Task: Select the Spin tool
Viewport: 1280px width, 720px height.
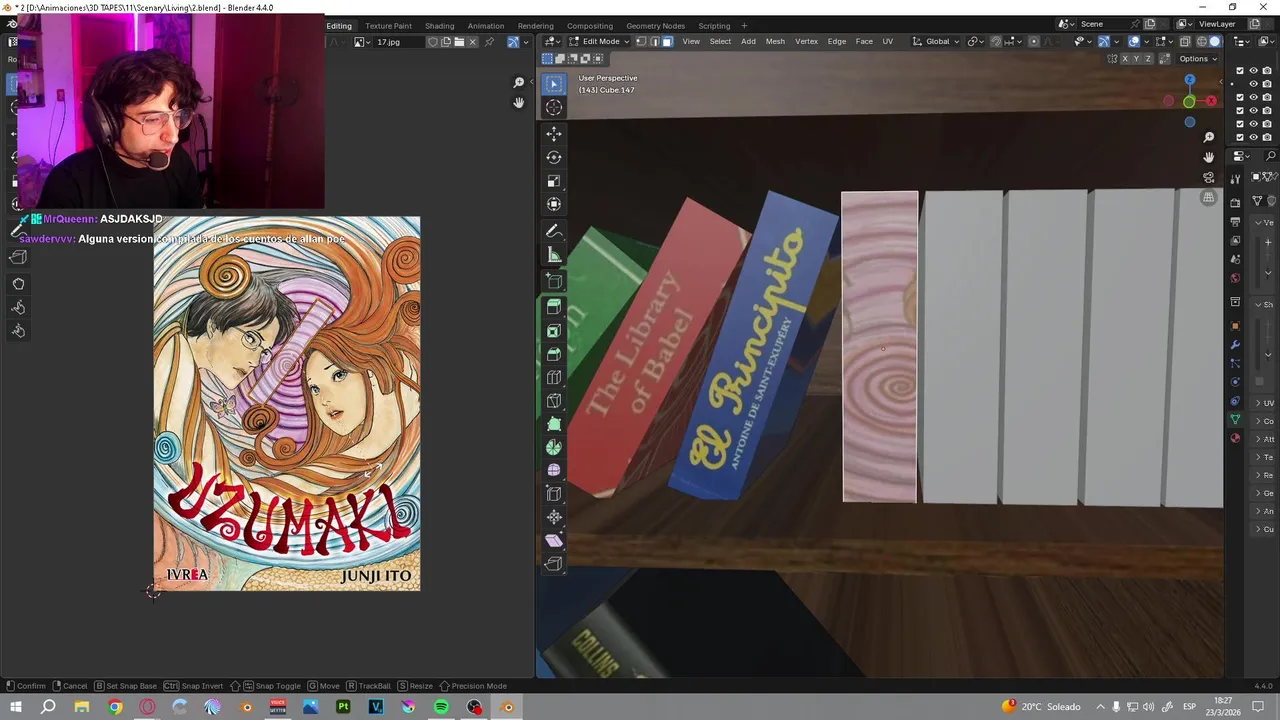Action: click(554, 447)
